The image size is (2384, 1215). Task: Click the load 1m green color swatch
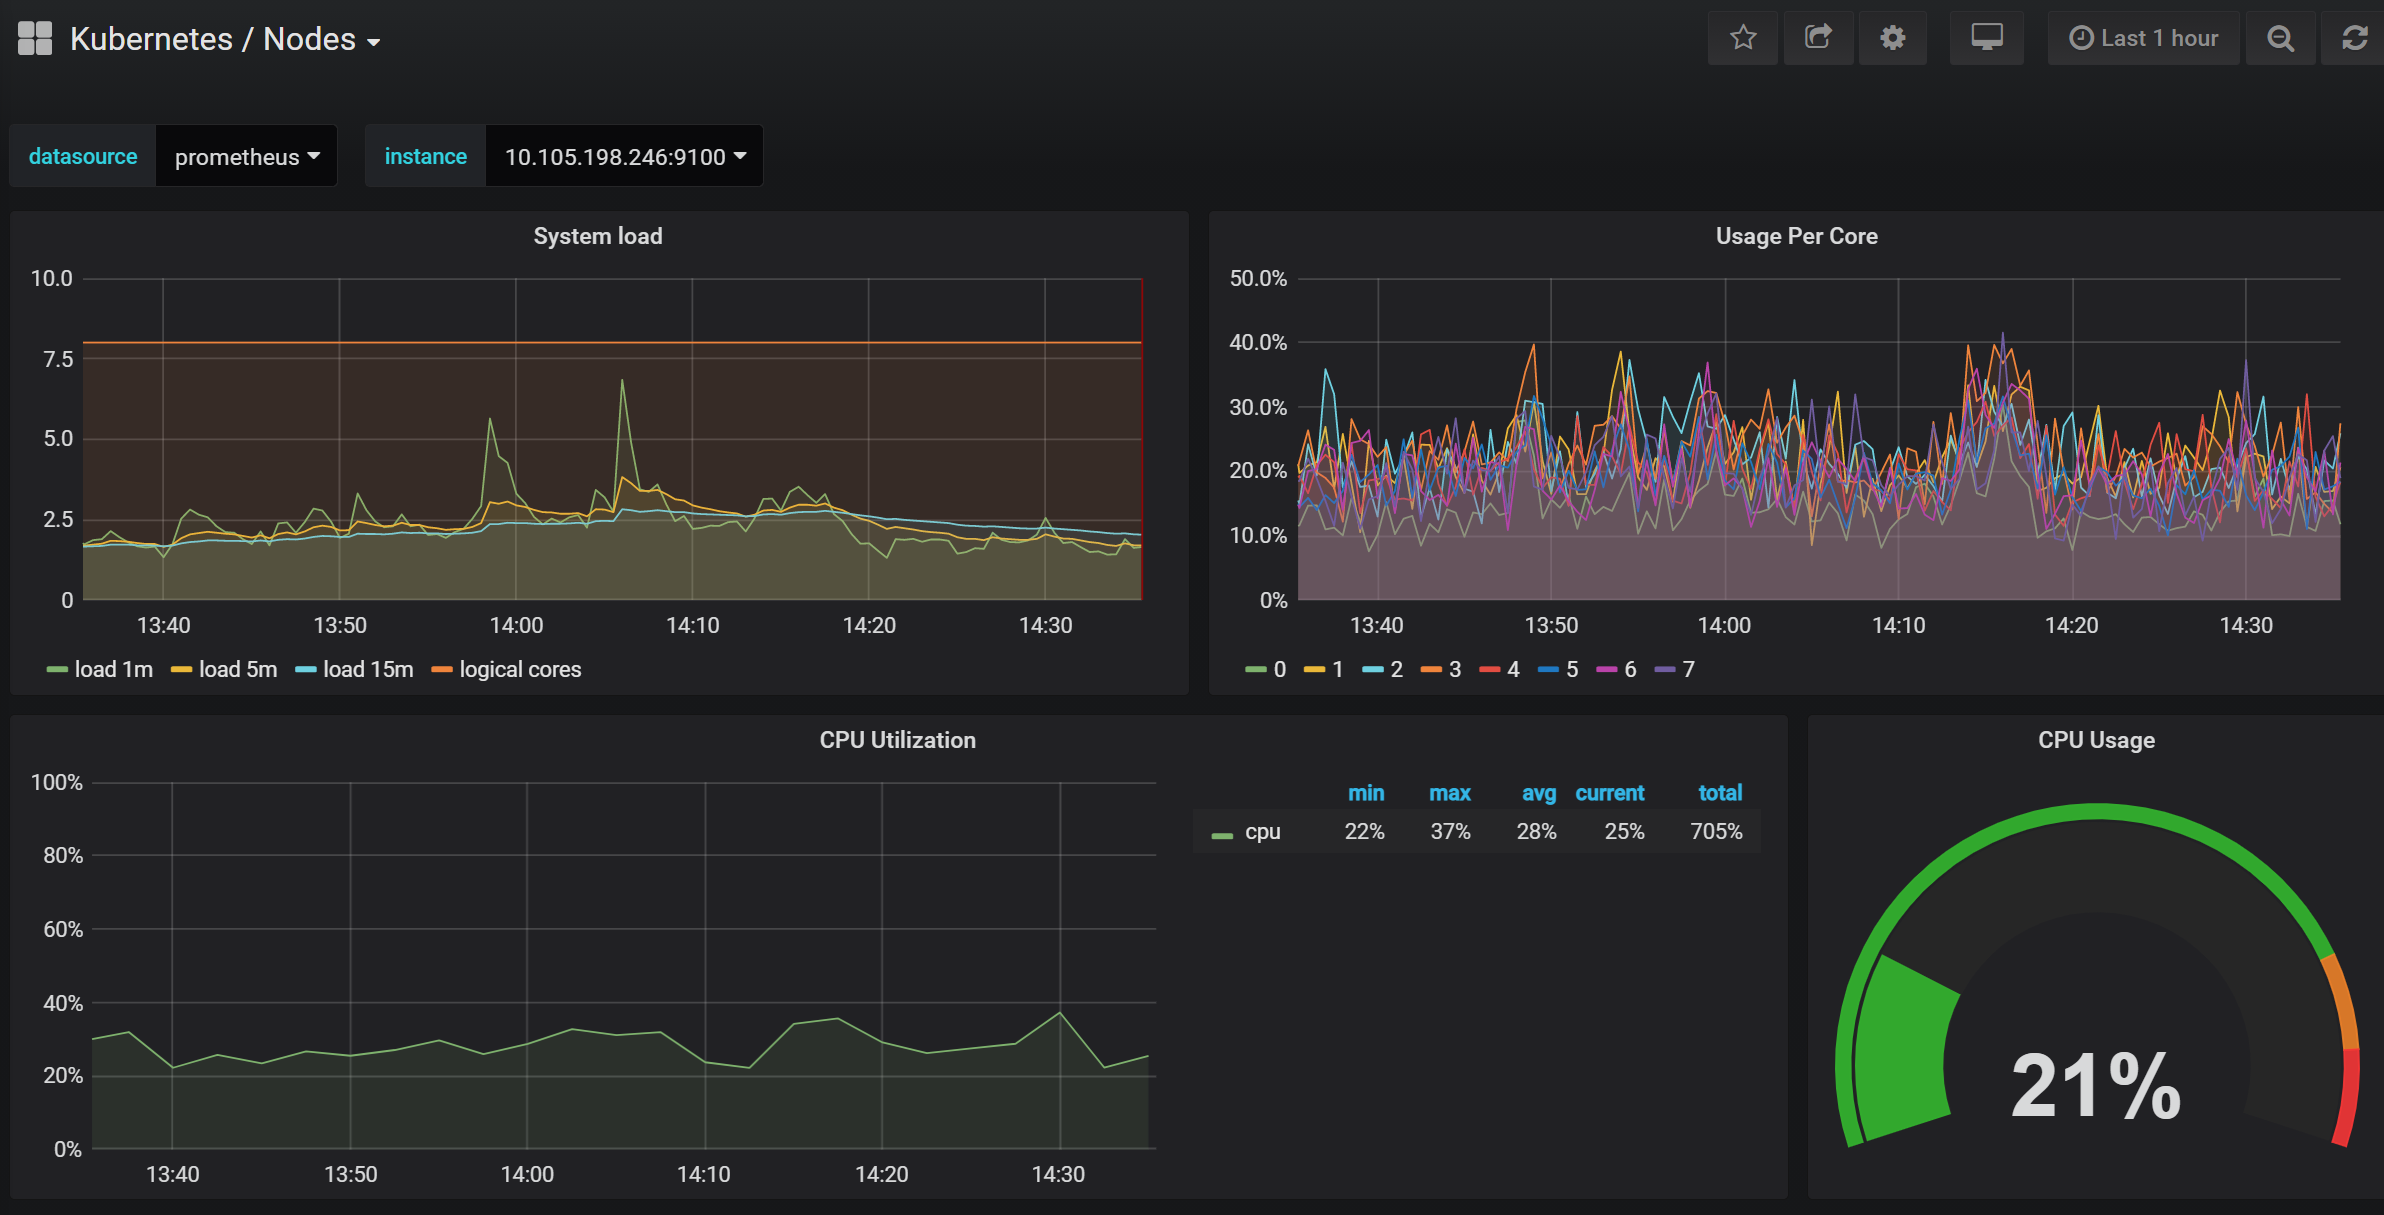tap(57, 670)
